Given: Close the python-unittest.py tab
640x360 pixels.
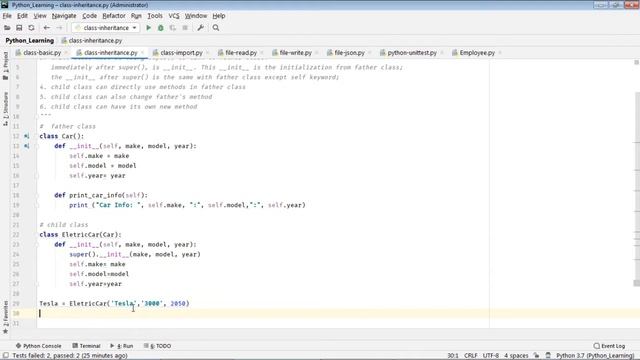Looking at the screenshot, I should tap(442, 53).
